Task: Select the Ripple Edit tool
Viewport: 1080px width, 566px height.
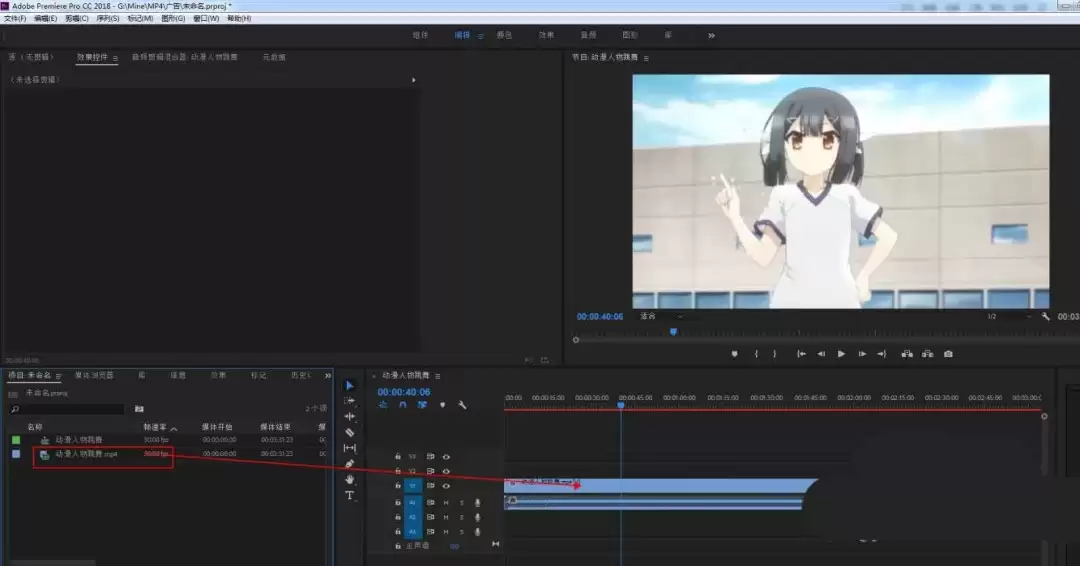Action: click(x=349, y=417)
